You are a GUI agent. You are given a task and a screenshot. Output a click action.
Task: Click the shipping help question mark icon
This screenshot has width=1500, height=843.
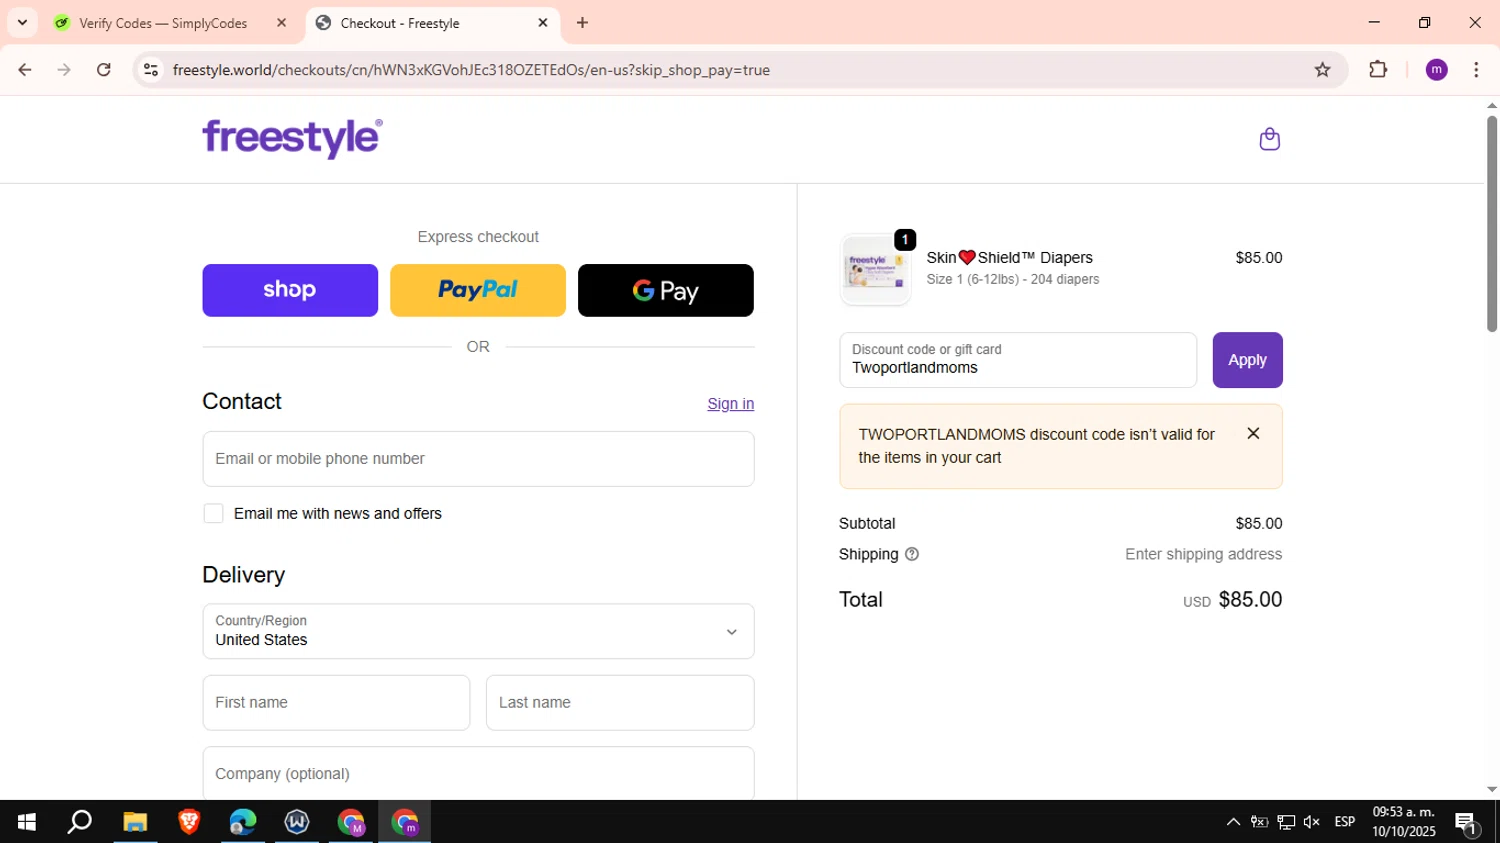(911, 554)
